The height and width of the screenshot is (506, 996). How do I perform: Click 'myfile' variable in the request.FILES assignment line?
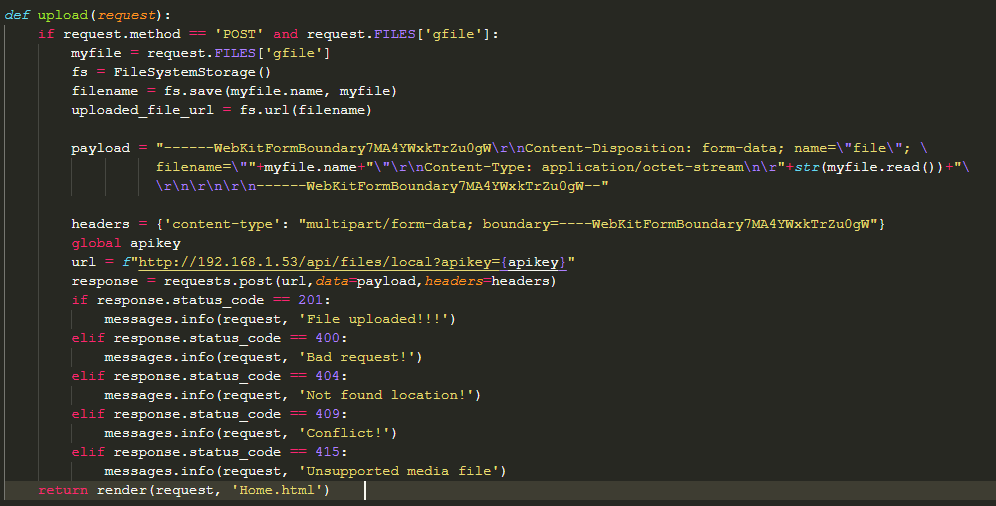[96, 53]
